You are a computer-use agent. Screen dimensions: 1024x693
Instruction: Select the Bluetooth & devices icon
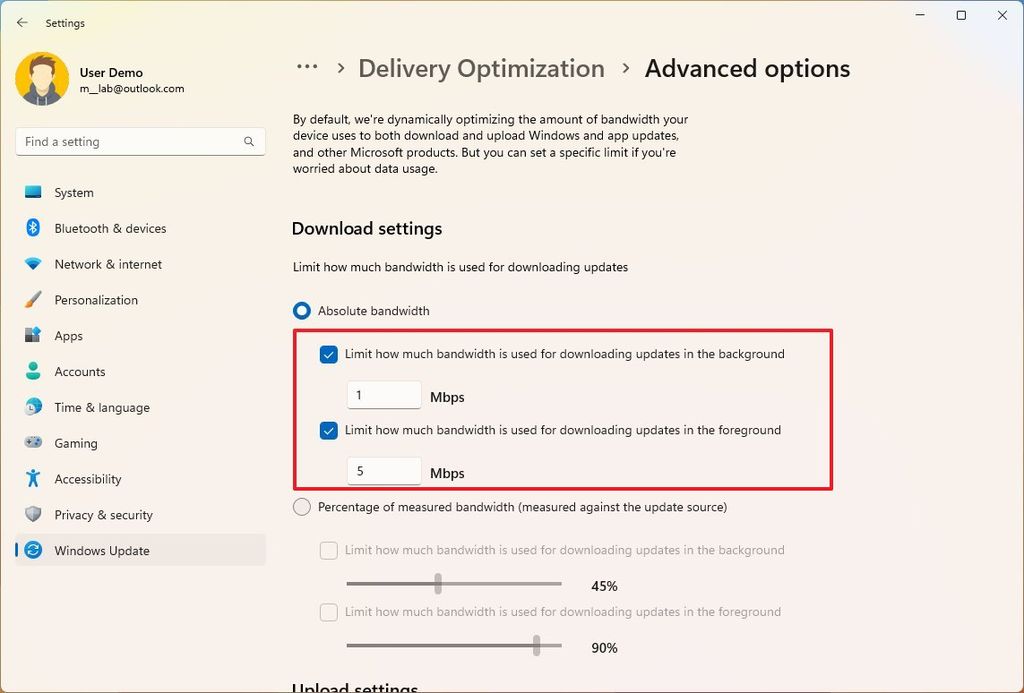(x=33, y=228)
